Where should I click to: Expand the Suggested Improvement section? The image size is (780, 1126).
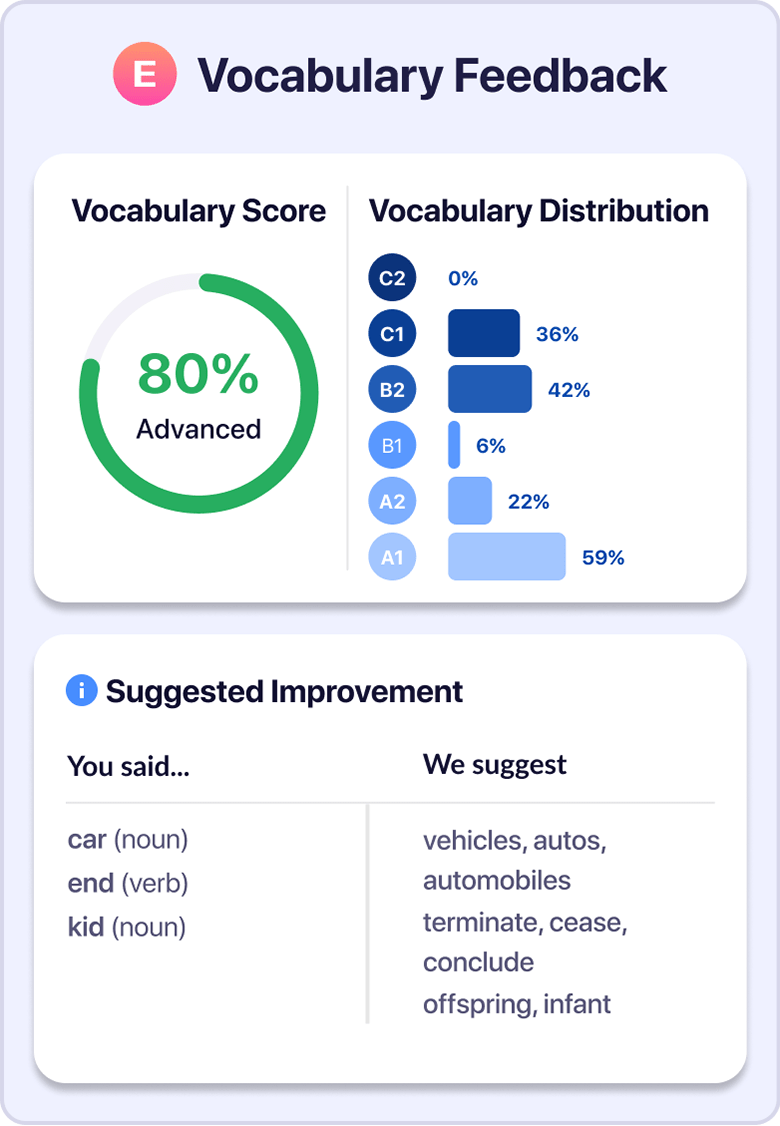(x=286, y=690)
